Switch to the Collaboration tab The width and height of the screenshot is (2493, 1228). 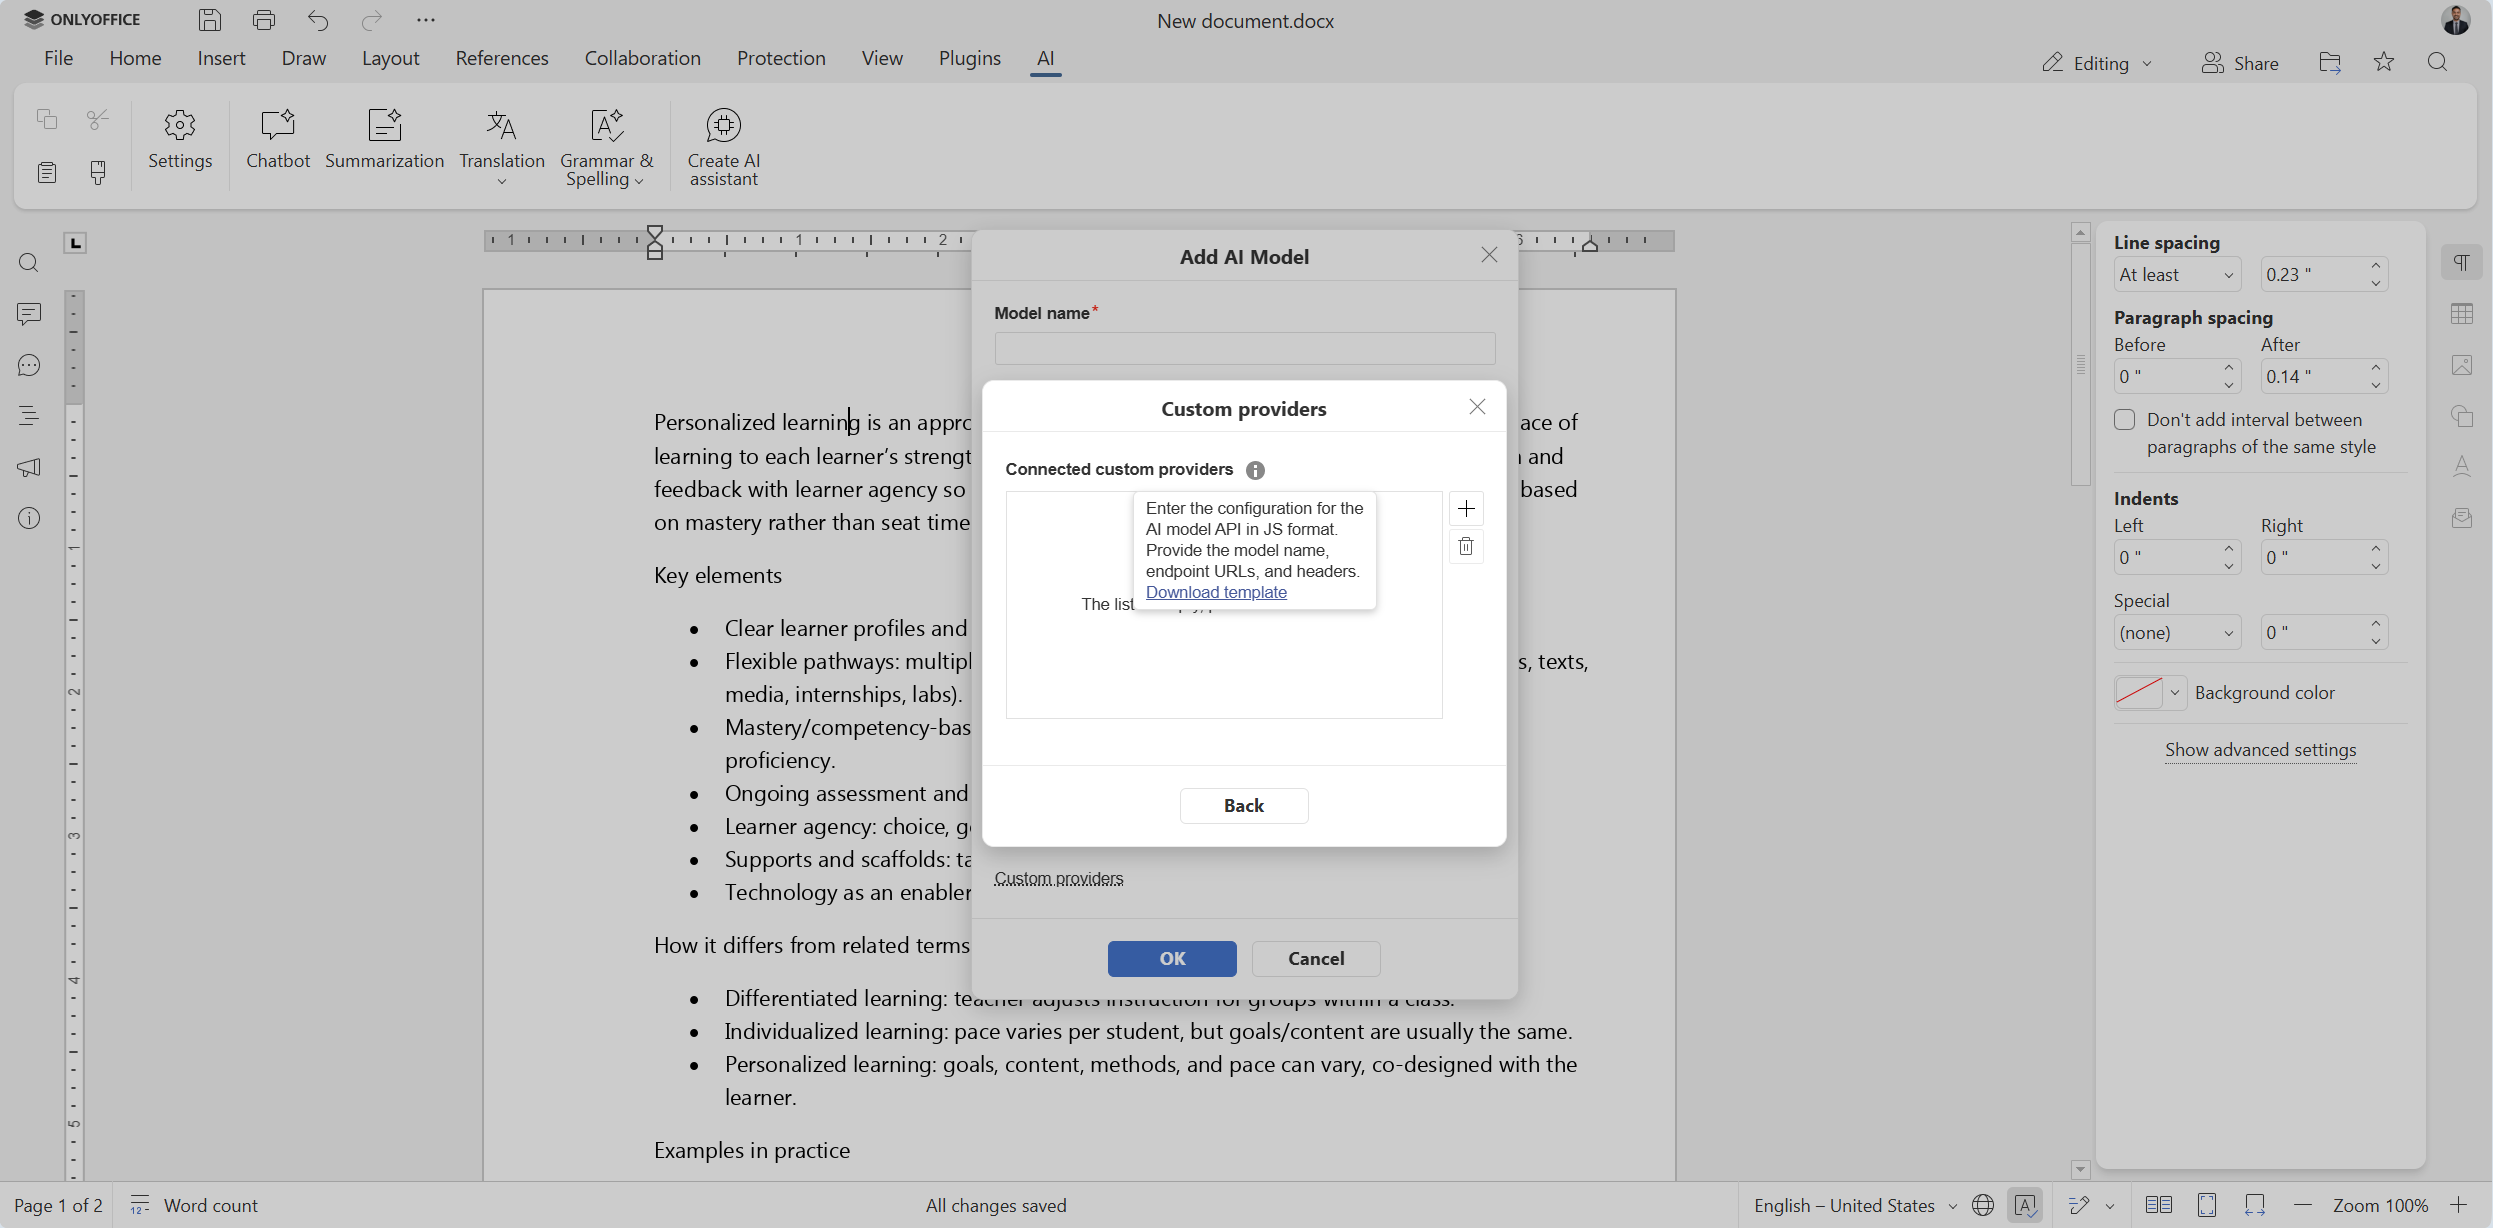click(x=642, y=58)
